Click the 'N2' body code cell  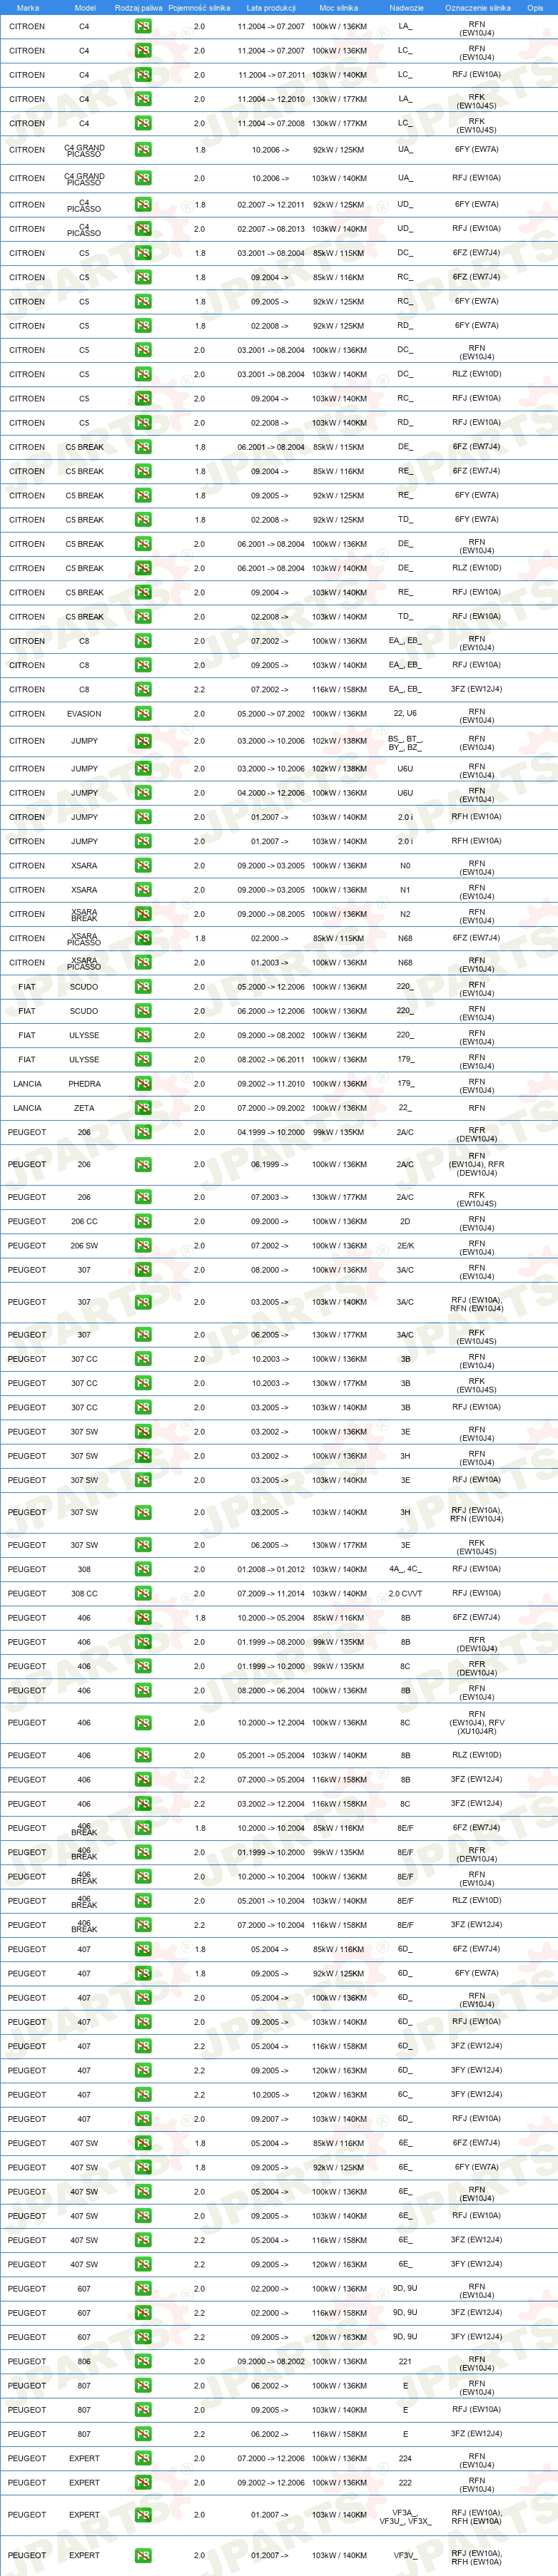[405, 914]
